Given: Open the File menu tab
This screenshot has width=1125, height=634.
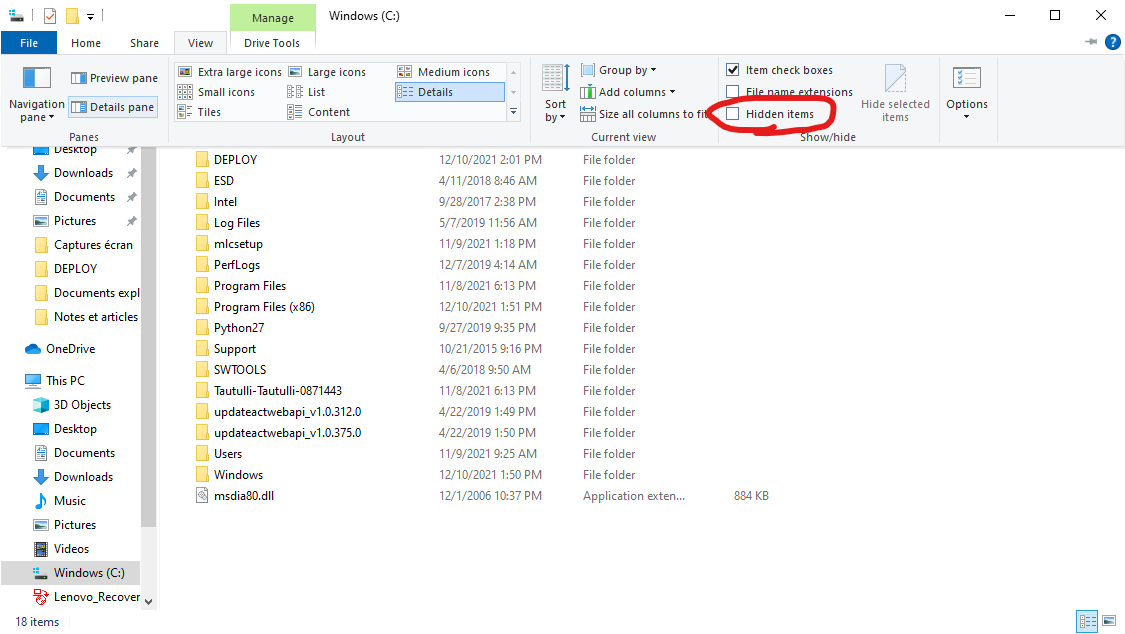Looking at the screenshot, I should point(29,43).
